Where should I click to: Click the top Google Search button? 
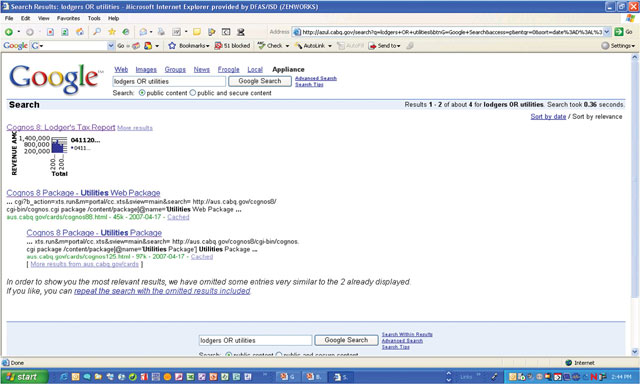tap(260, 81)
